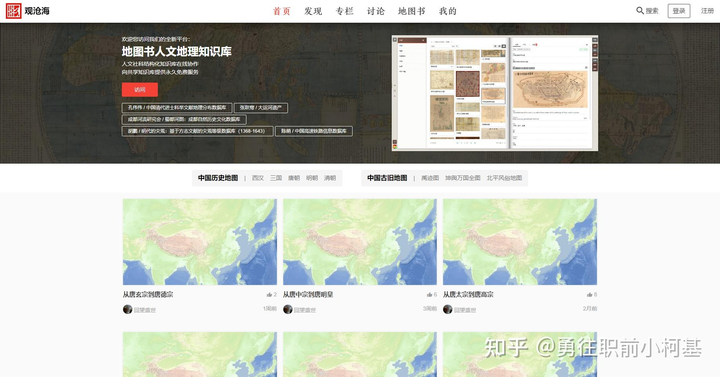Viewport: 720px width, 377px height.
Task: Open author avatar under 从唐太宗到唐高宗
Action: (447, 309)
